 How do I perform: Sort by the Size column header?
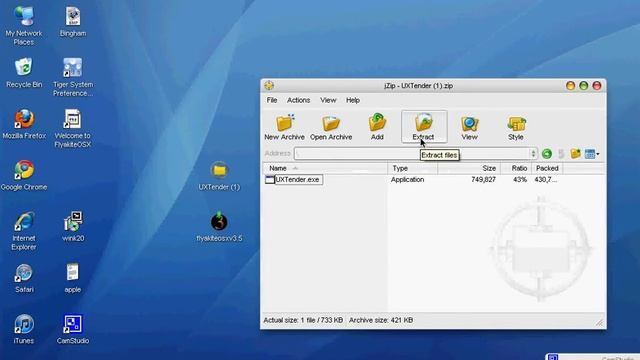tap(469, 168)
